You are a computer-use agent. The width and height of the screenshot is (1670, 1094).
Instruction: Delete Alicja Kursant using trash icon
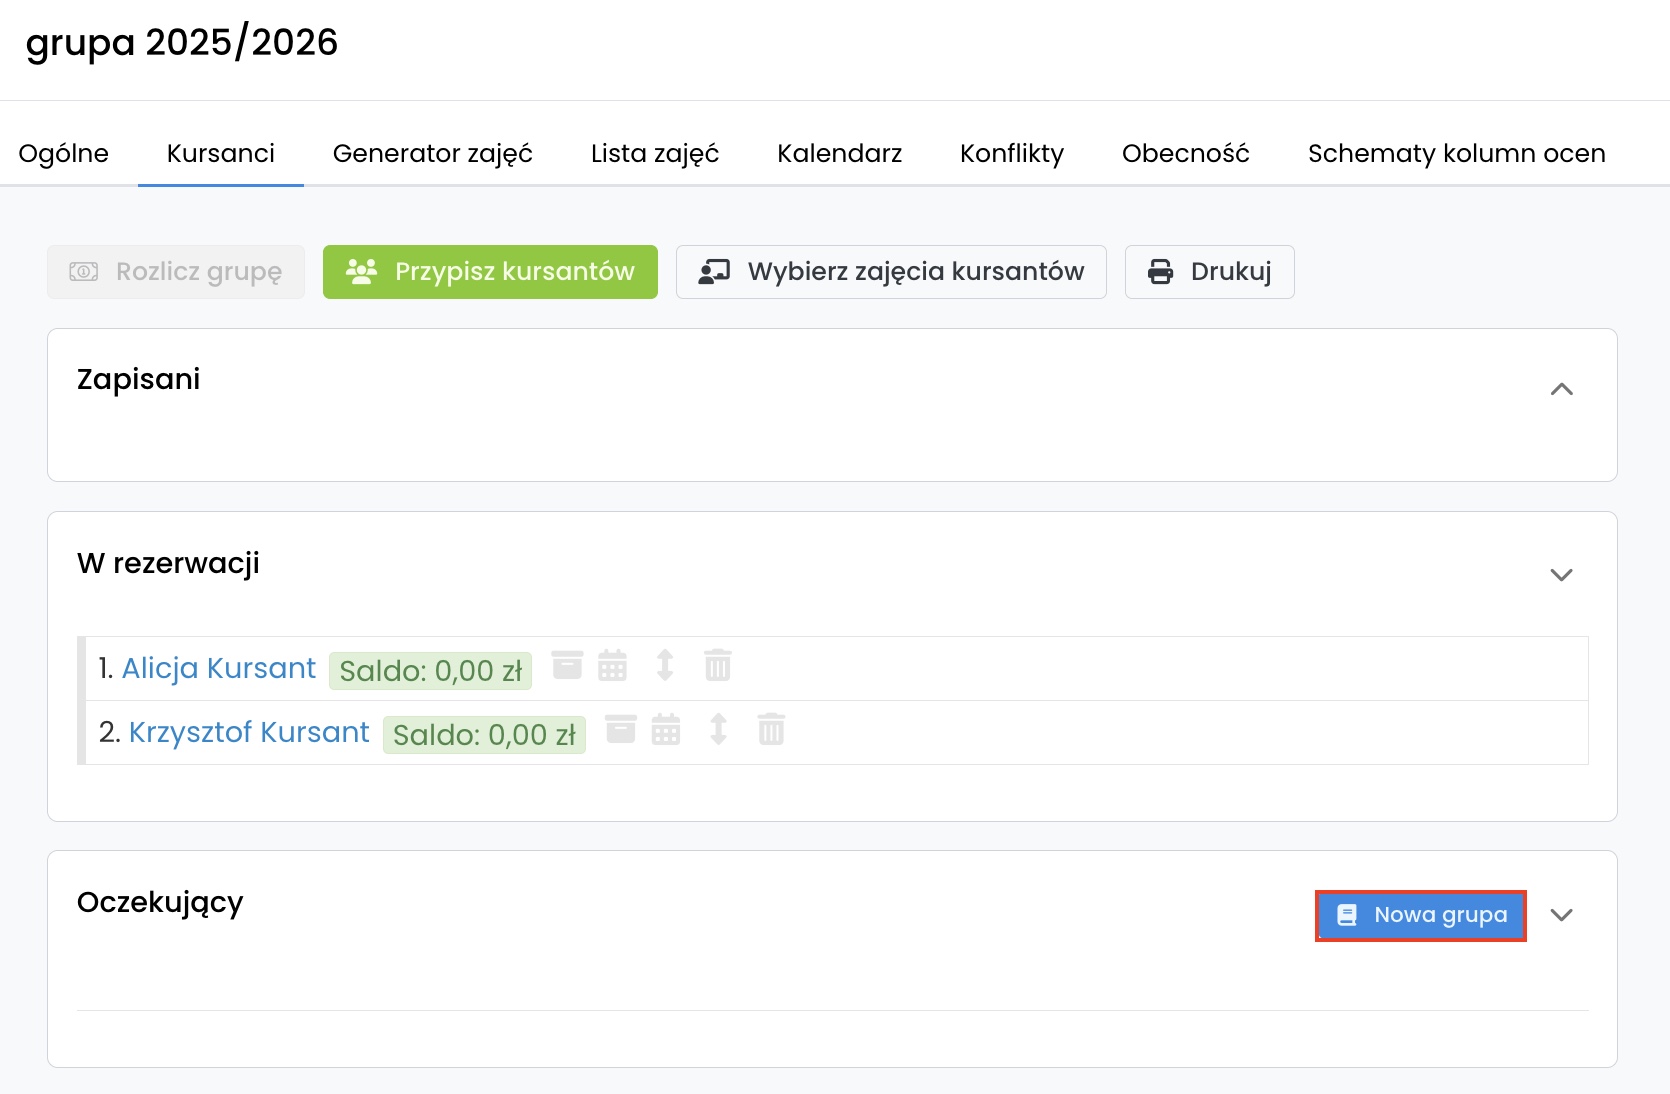point(718,665)
